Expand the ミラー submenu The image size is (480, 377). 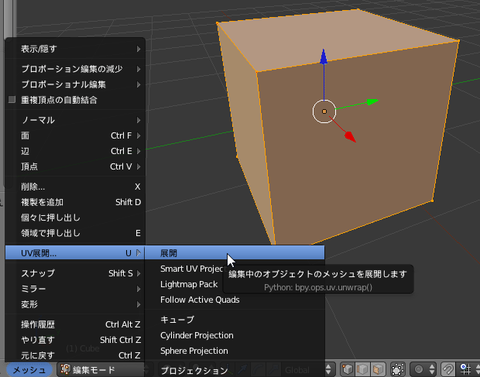(75, 289)
